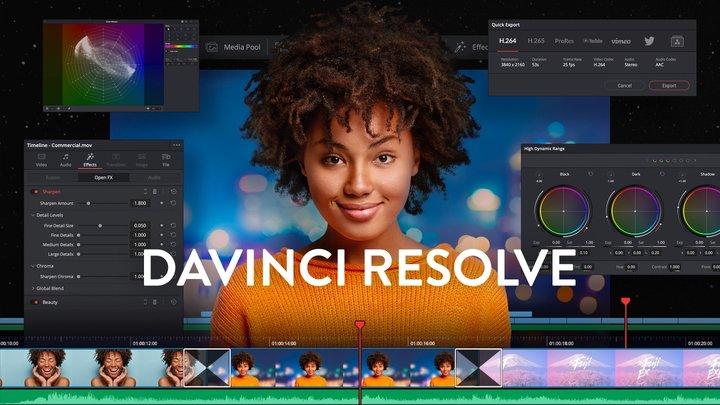Click the Sharpen Amount slider handle

click(88, 203)
